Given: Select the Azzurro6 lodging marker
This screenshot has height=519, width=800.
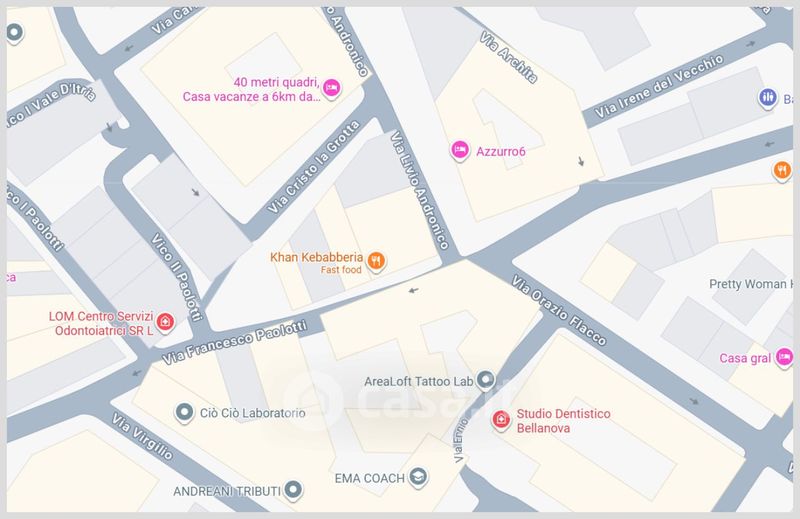Looking at the screenshot, I should pos(460,151).
